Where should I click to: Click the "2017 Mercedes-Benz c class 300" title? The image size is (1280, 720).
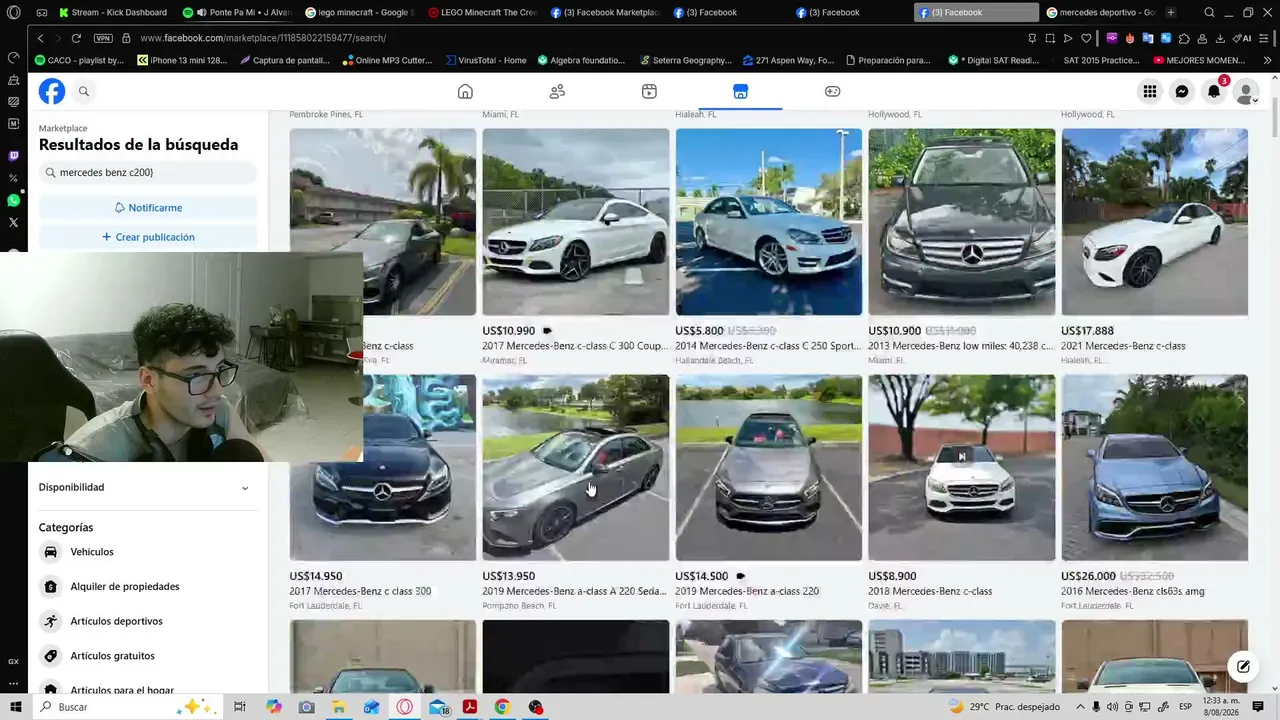[x=360, y=591]
